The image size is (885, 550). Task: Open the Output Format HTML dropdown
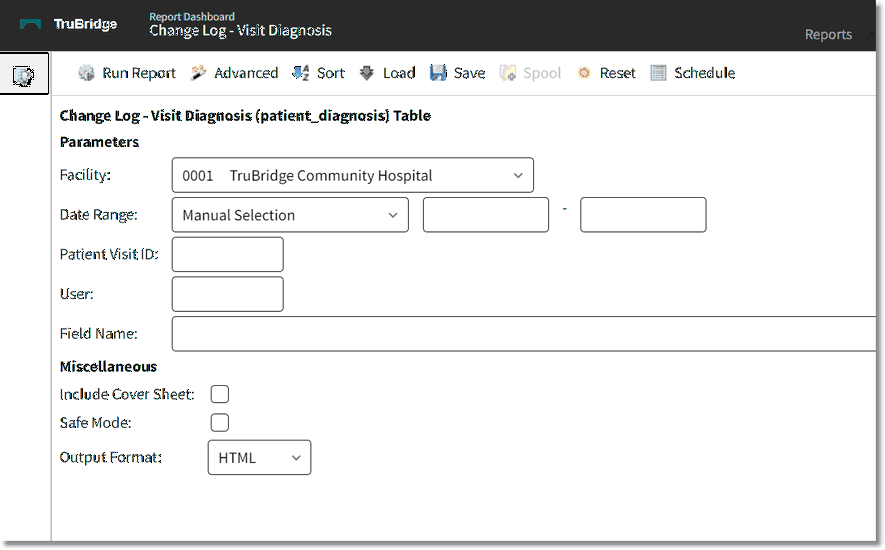point(259,458)
